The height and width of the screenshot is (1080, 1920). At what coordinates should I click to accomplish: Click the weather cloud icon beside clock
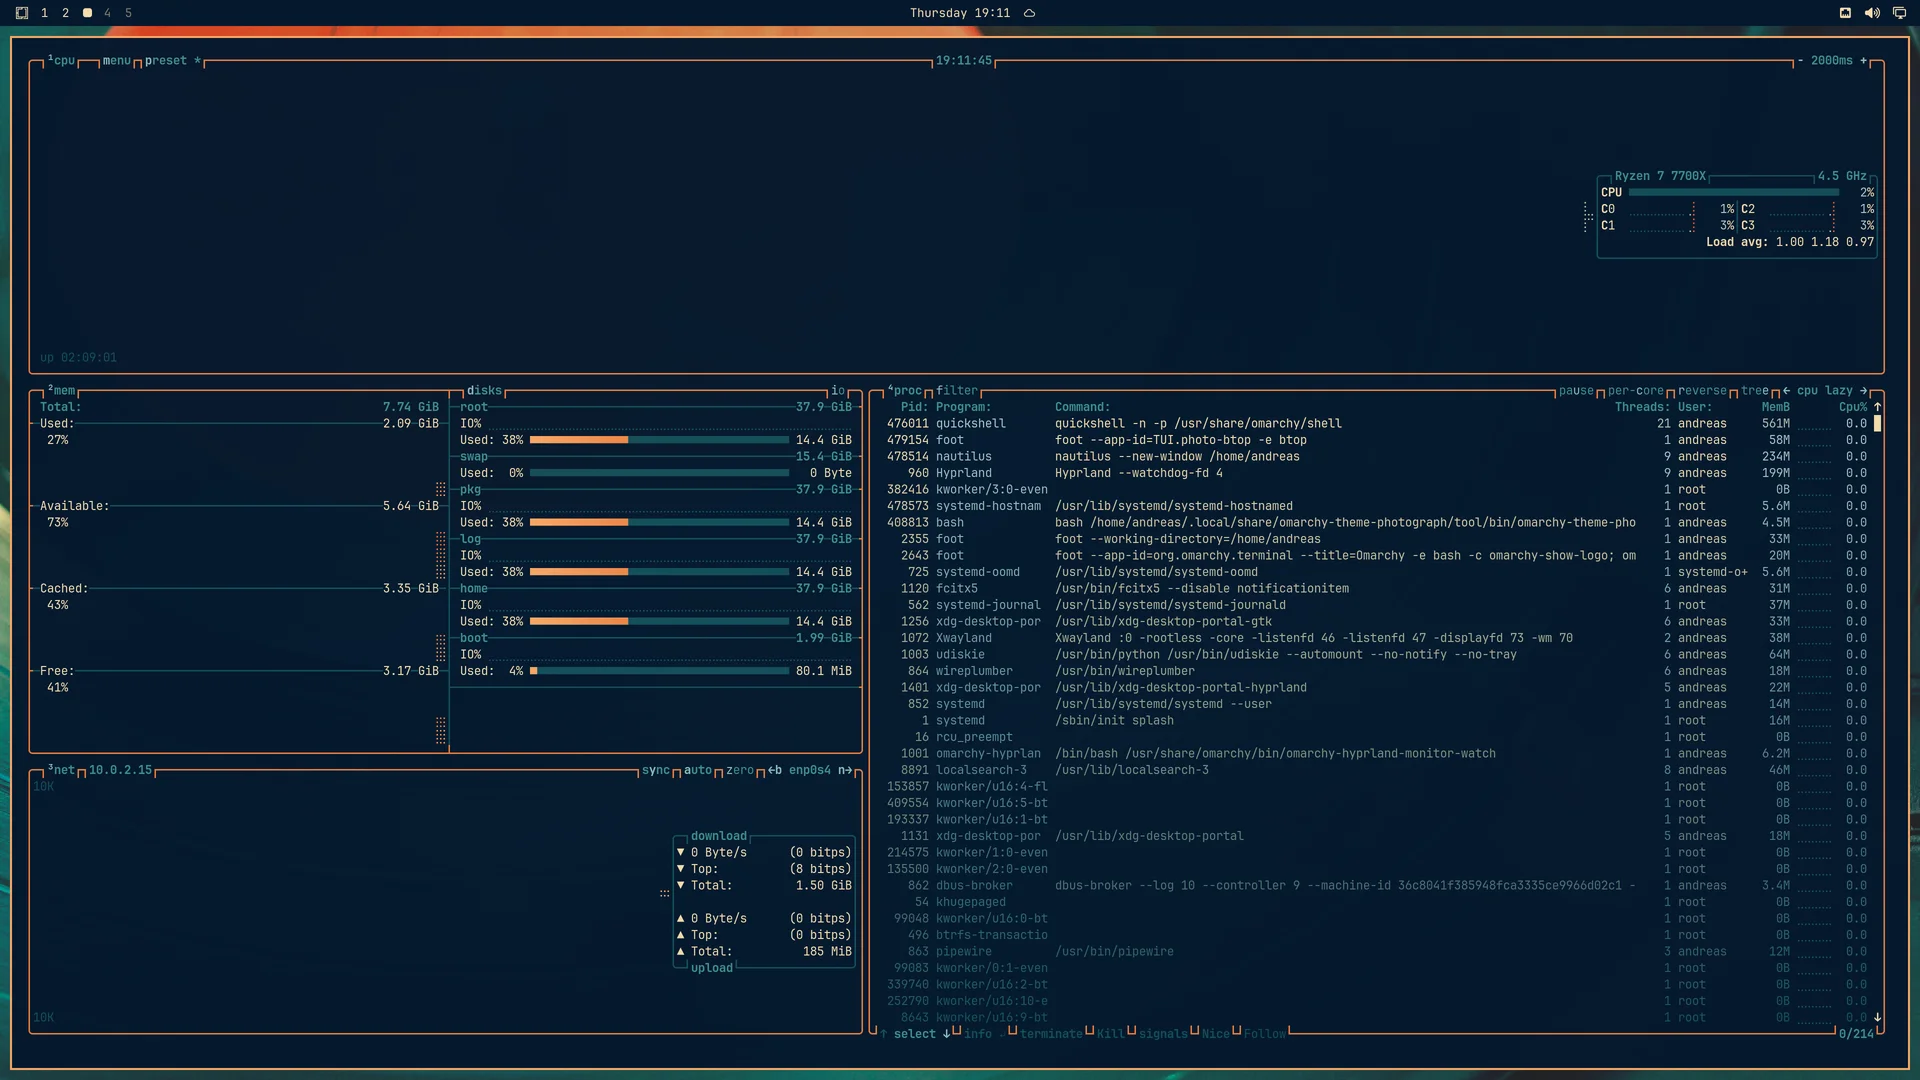pos(1029,13)
